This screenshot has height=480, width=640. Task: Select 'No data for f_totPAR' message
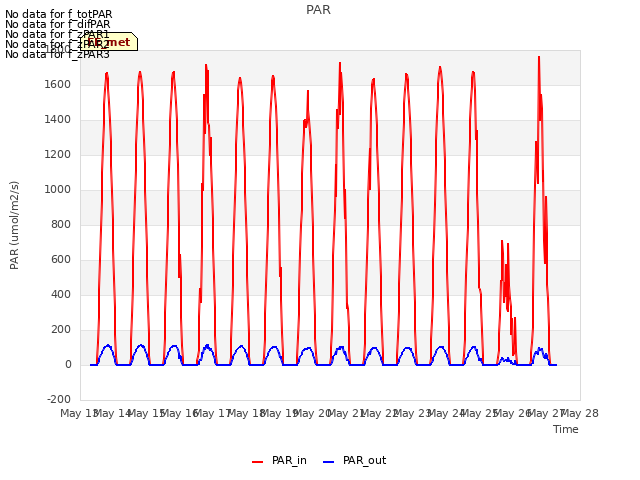(58, 14)
